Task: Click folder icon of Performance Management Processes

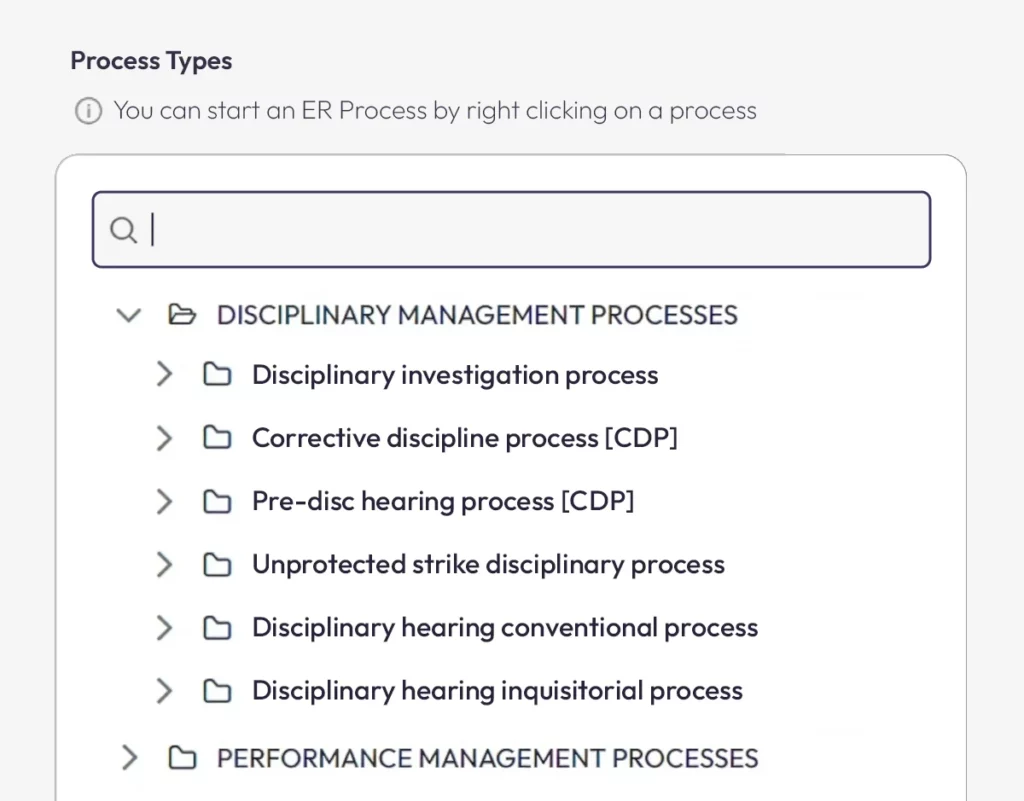Action: click(x=182, y=758)
